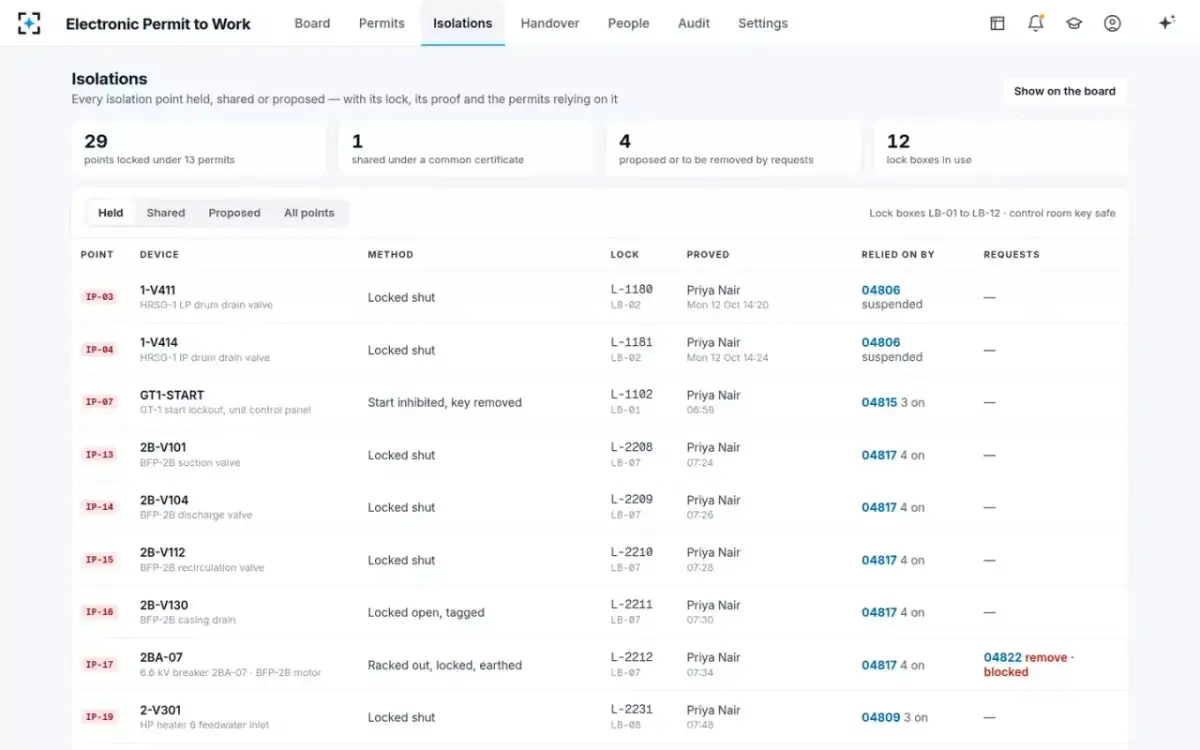1200x750 pixels.
Task: Click Show on the board button
Action: 1065,91
